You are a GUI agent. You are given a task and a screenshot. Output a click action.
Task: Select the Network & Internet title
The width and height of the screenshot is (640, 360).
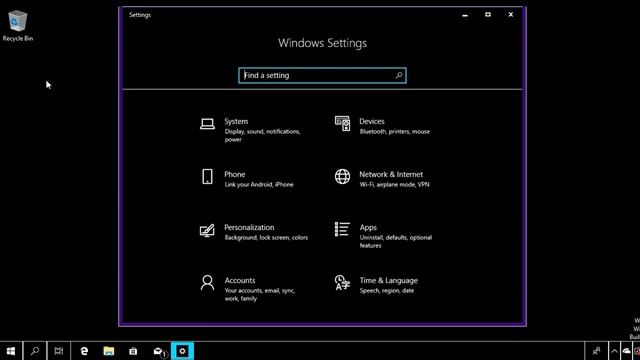(391, 174)
